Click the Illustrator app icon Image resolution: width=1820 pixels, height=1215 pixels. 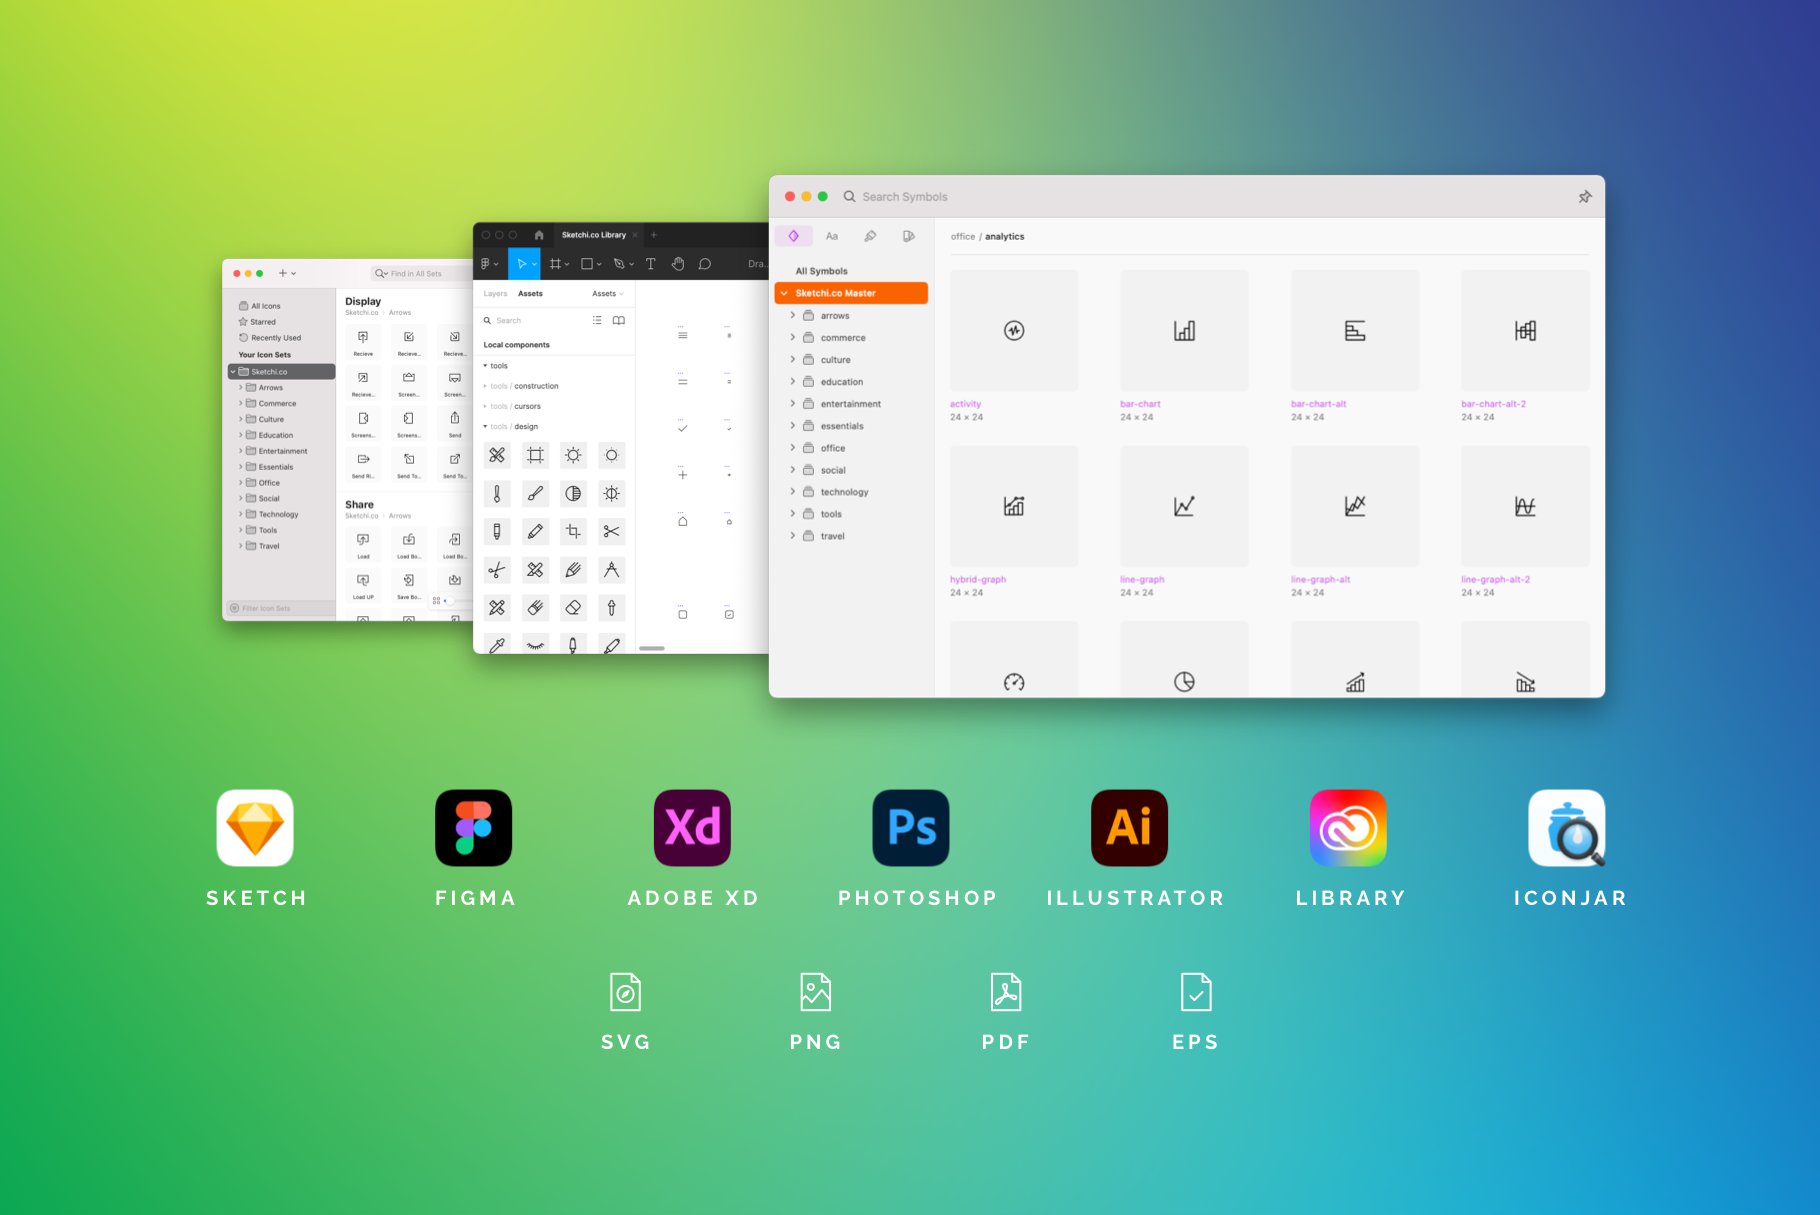[x=1129, y=828]
